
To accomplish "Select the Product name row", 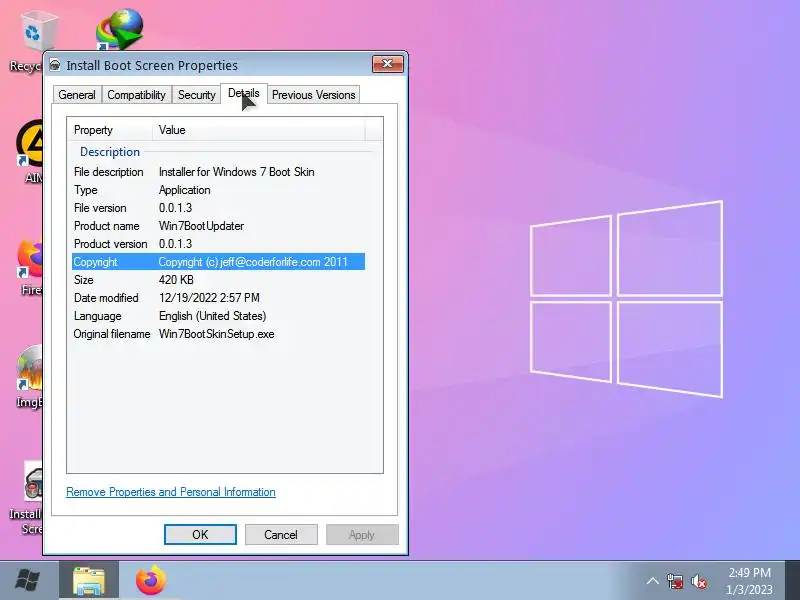I will 218,226.
